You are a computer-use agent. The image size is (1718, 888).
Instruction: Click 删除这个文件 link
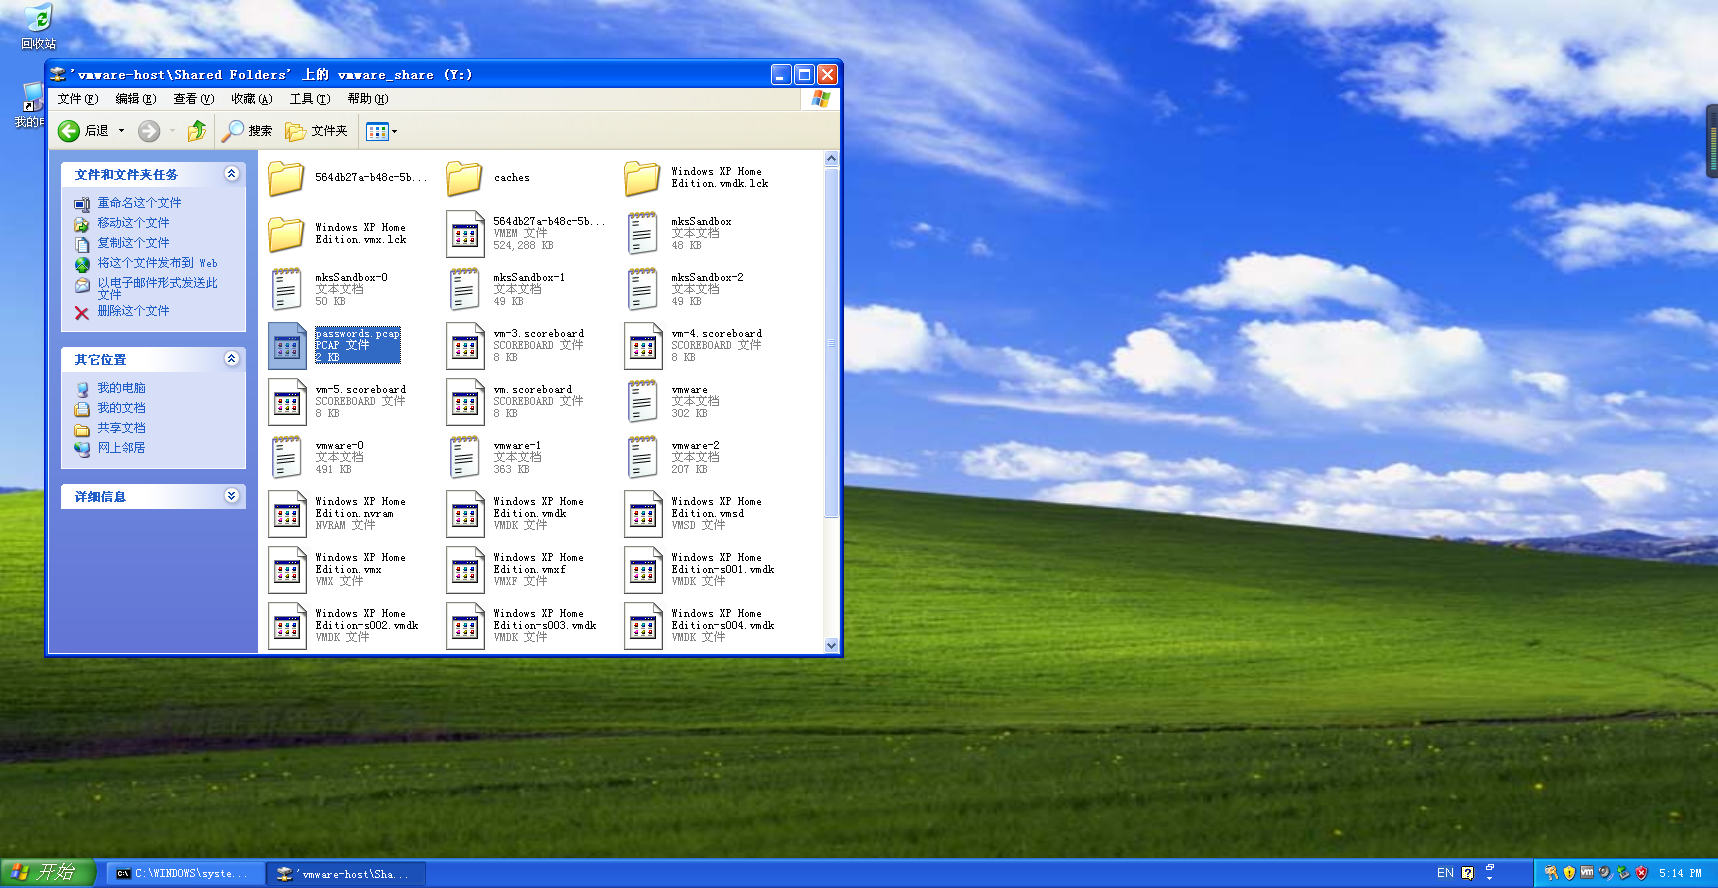[x=133, y=311]
